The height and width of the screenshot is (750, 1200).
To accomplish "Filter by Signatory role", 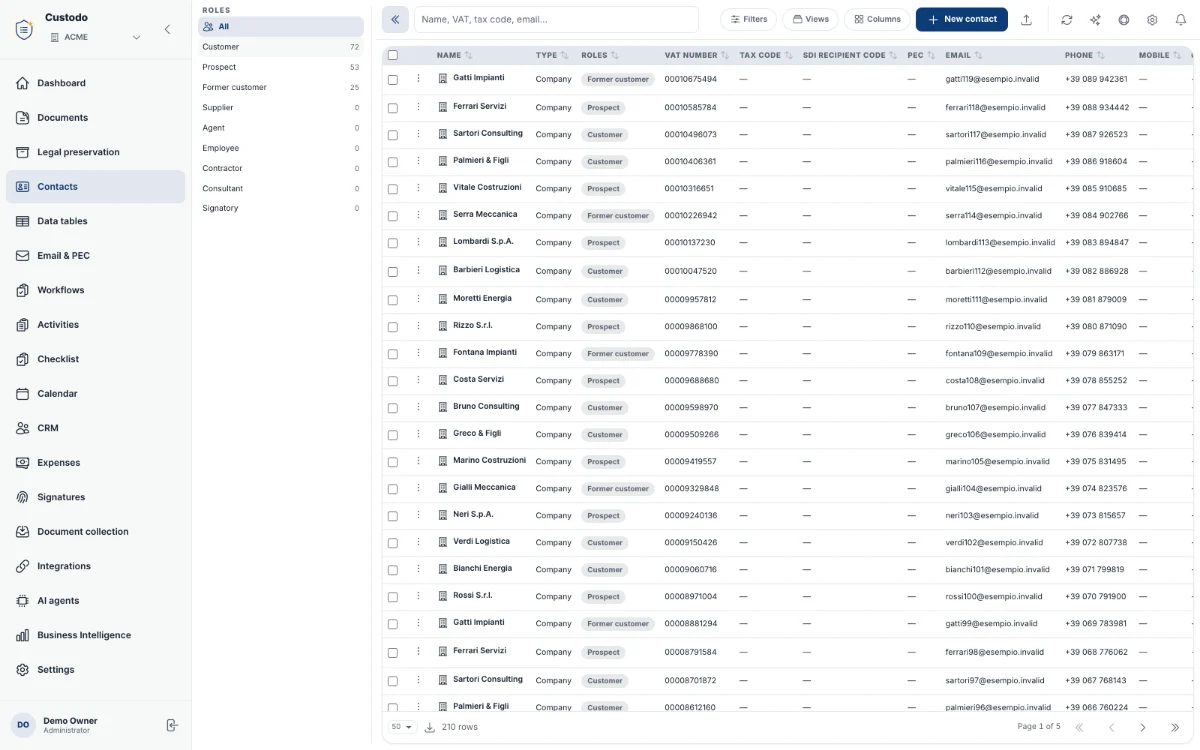I will pos(280,208).
